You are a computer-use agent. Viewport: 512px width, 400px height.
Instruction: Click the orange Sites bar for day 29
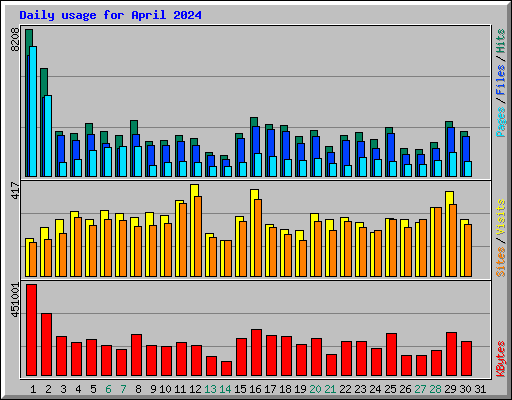[453, 240]
